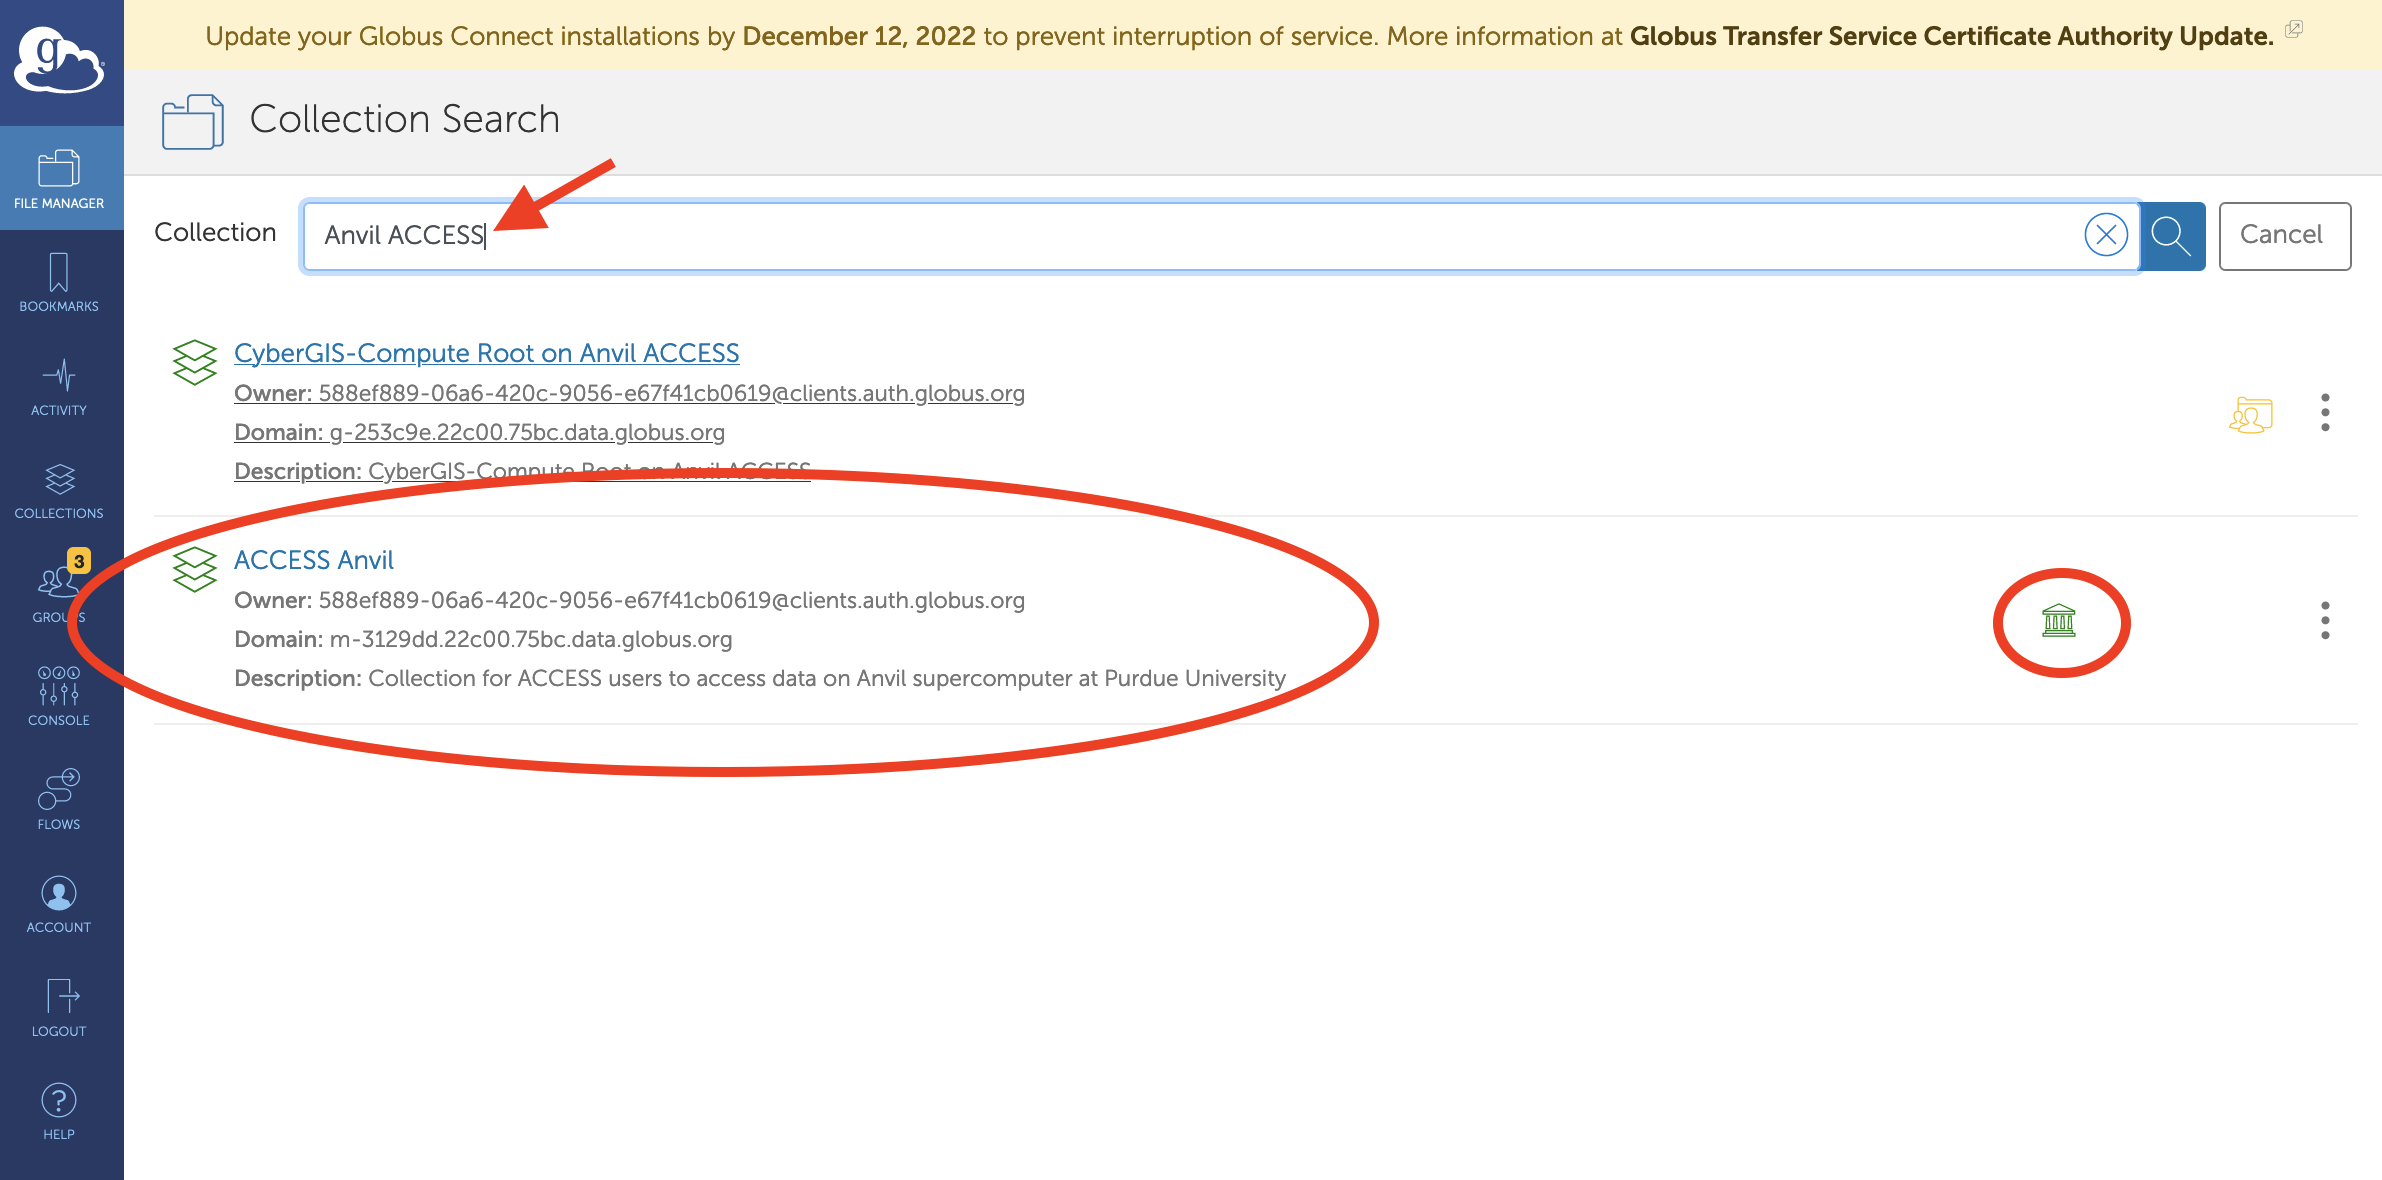Click the stacked-layers icon beside CyberGIS-Compute Root
The image size is (2382, 1180).
coord(195,362)
